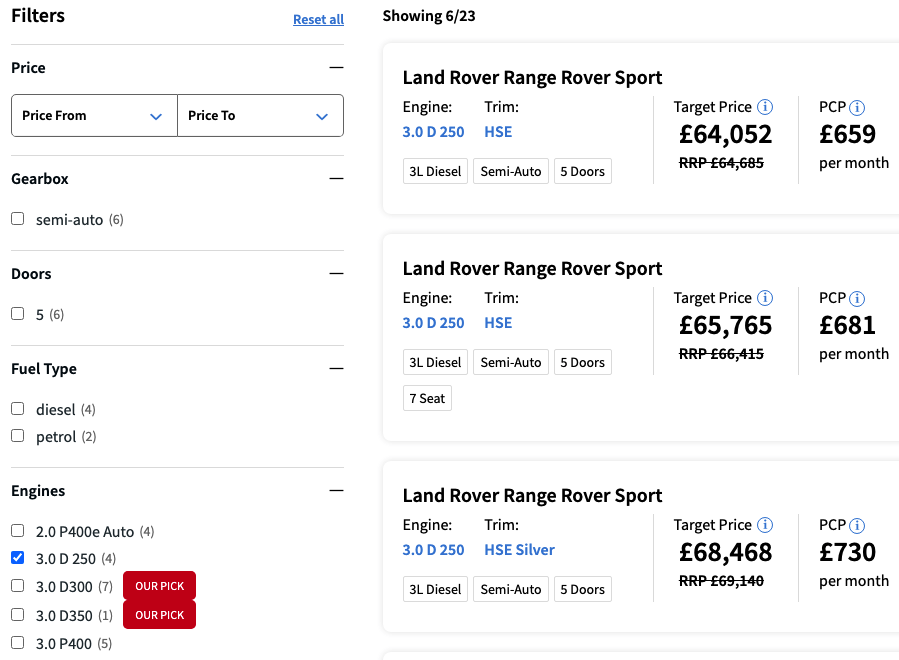Enable the diesel fuel type filter
This screenshot has width=899, height=660.
tap(18, 409)
